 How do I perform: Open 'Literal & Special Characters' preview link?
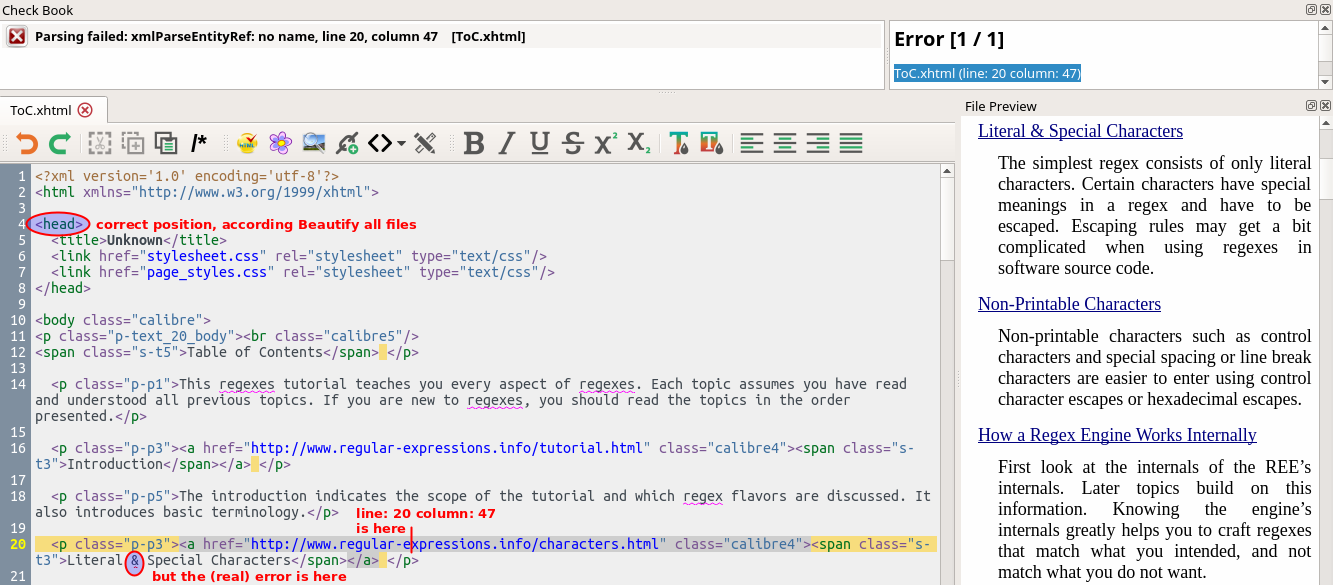(x=1080, y=131)
